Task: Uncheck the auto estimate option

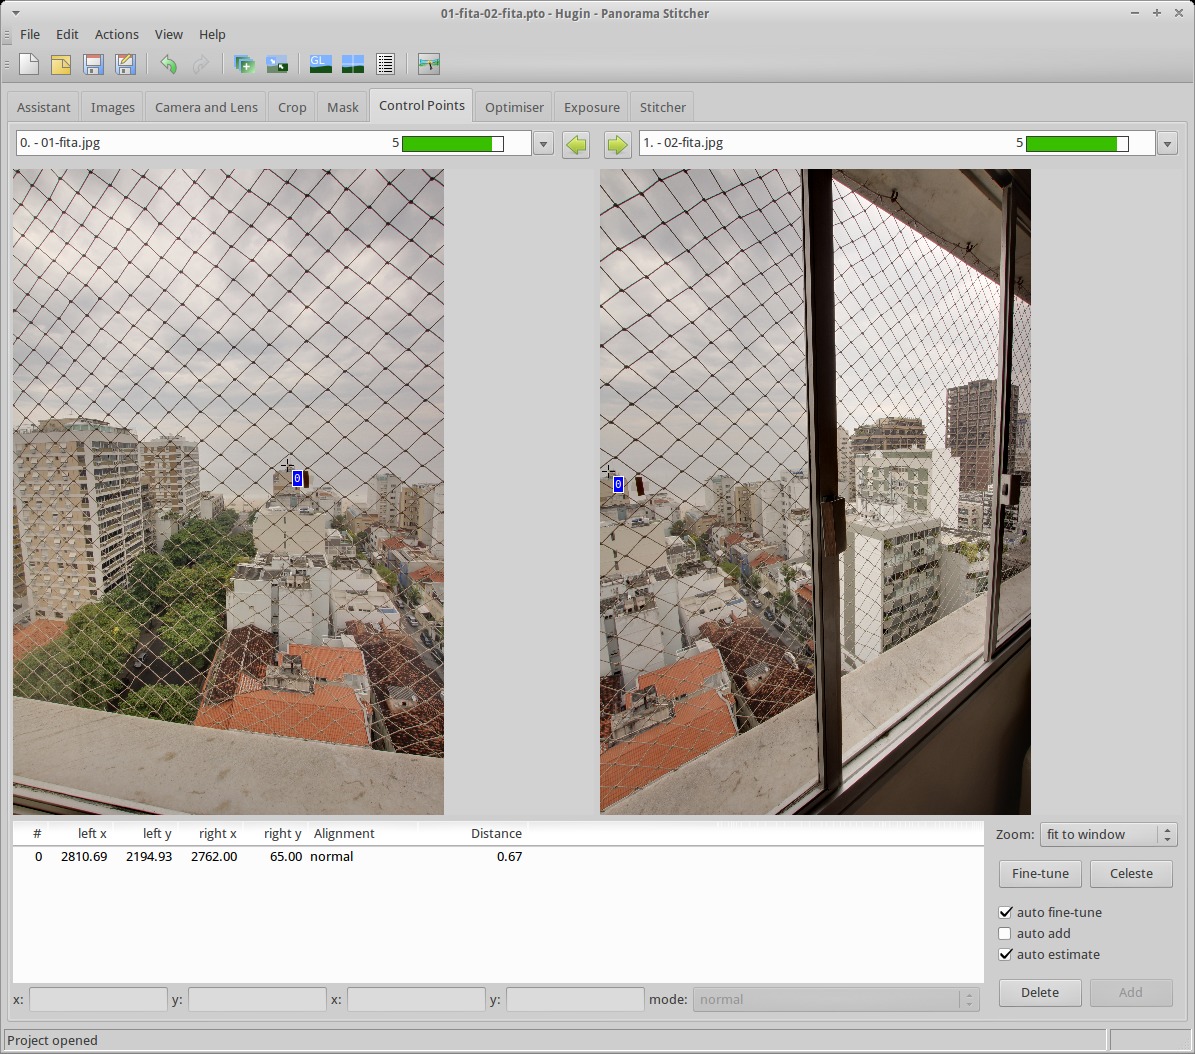Action: (x=1005, y=954)
